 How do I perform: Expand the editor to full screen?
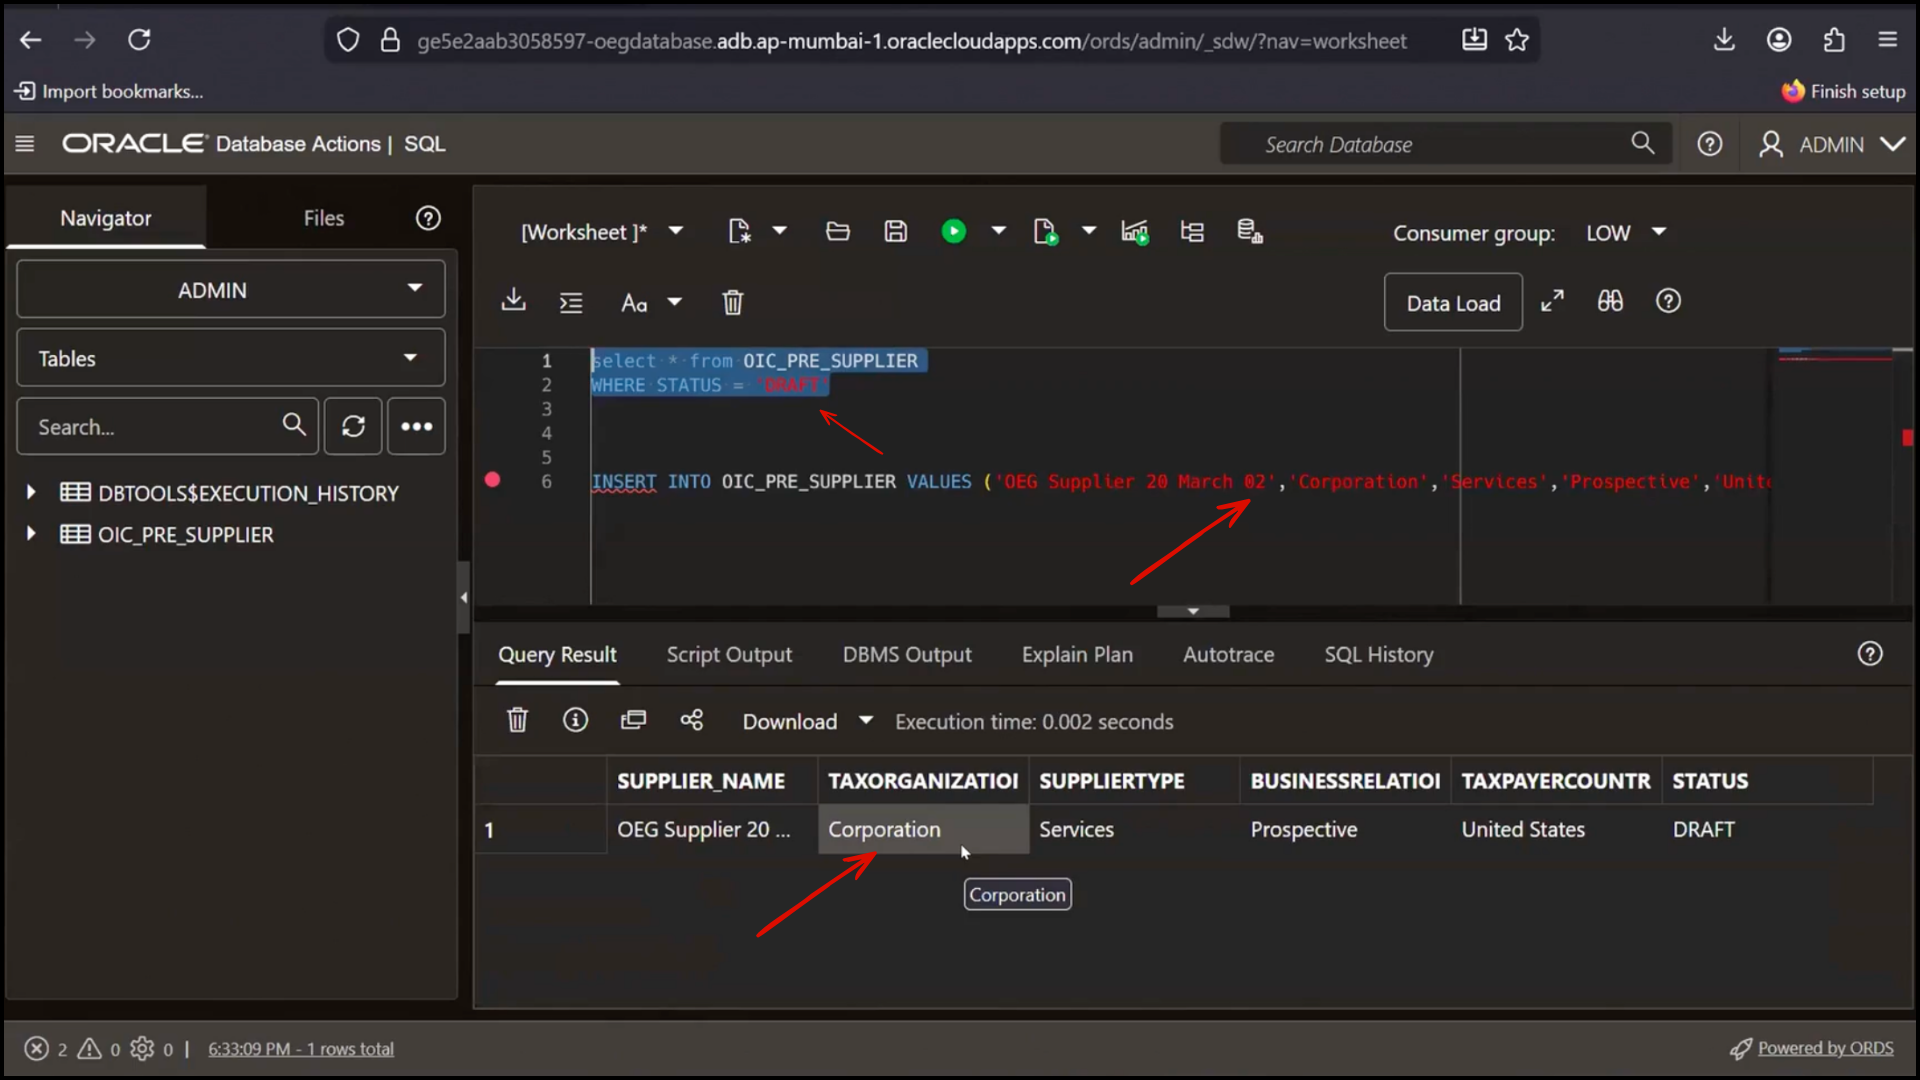pos(1552,301)
